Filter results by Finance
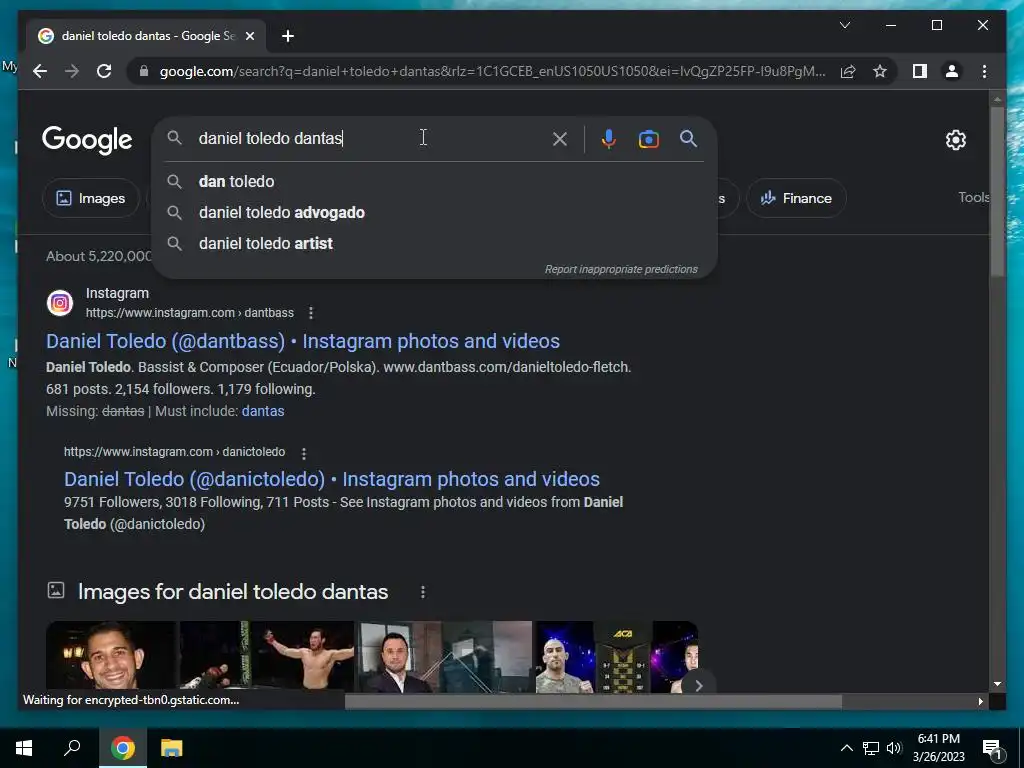Viewport: 1024px width, 768px height. click(796, 199)
